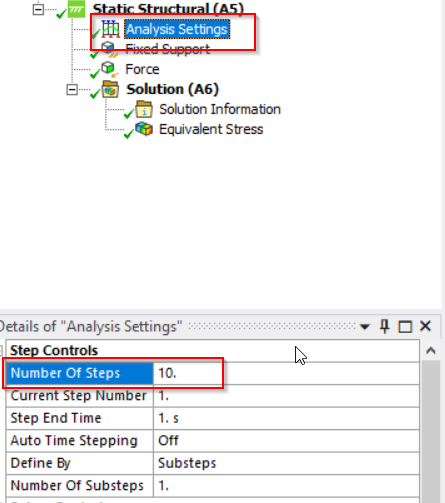The height and width of the screenshot is (503, 445).
Task: Select Force in the outline tree
Action: coord(142,69)
